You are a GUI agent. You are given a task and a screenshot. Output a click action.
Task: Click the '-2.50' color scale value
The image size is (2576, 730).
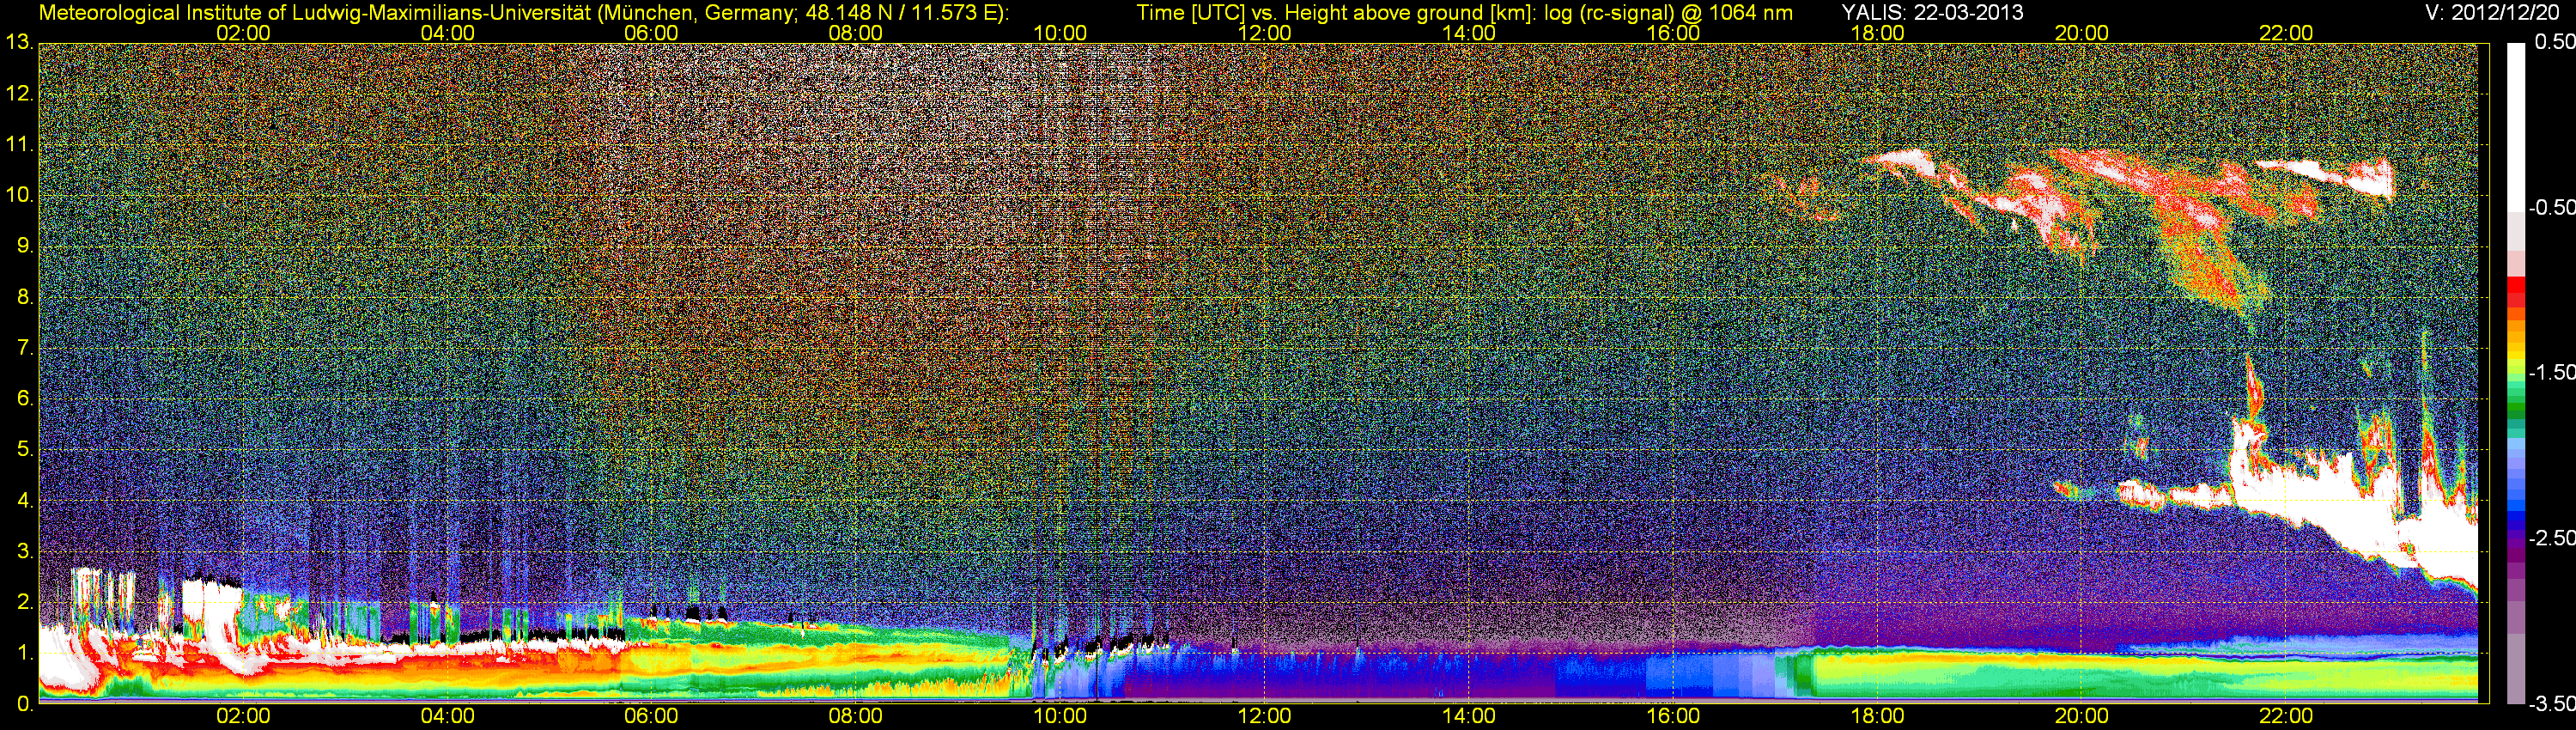point(2551,537)
